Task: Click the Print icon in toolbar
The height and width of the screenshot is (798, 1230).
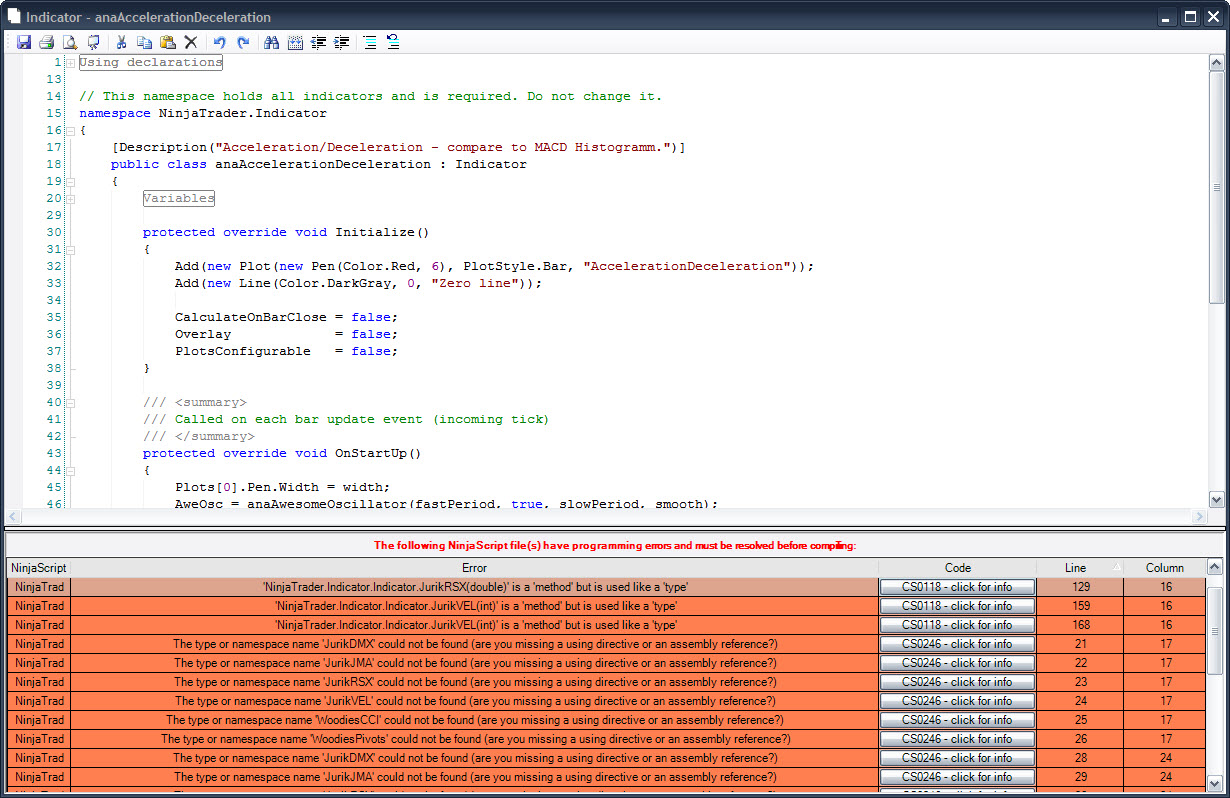Action: pyautogui.click(x=46, y=42)
